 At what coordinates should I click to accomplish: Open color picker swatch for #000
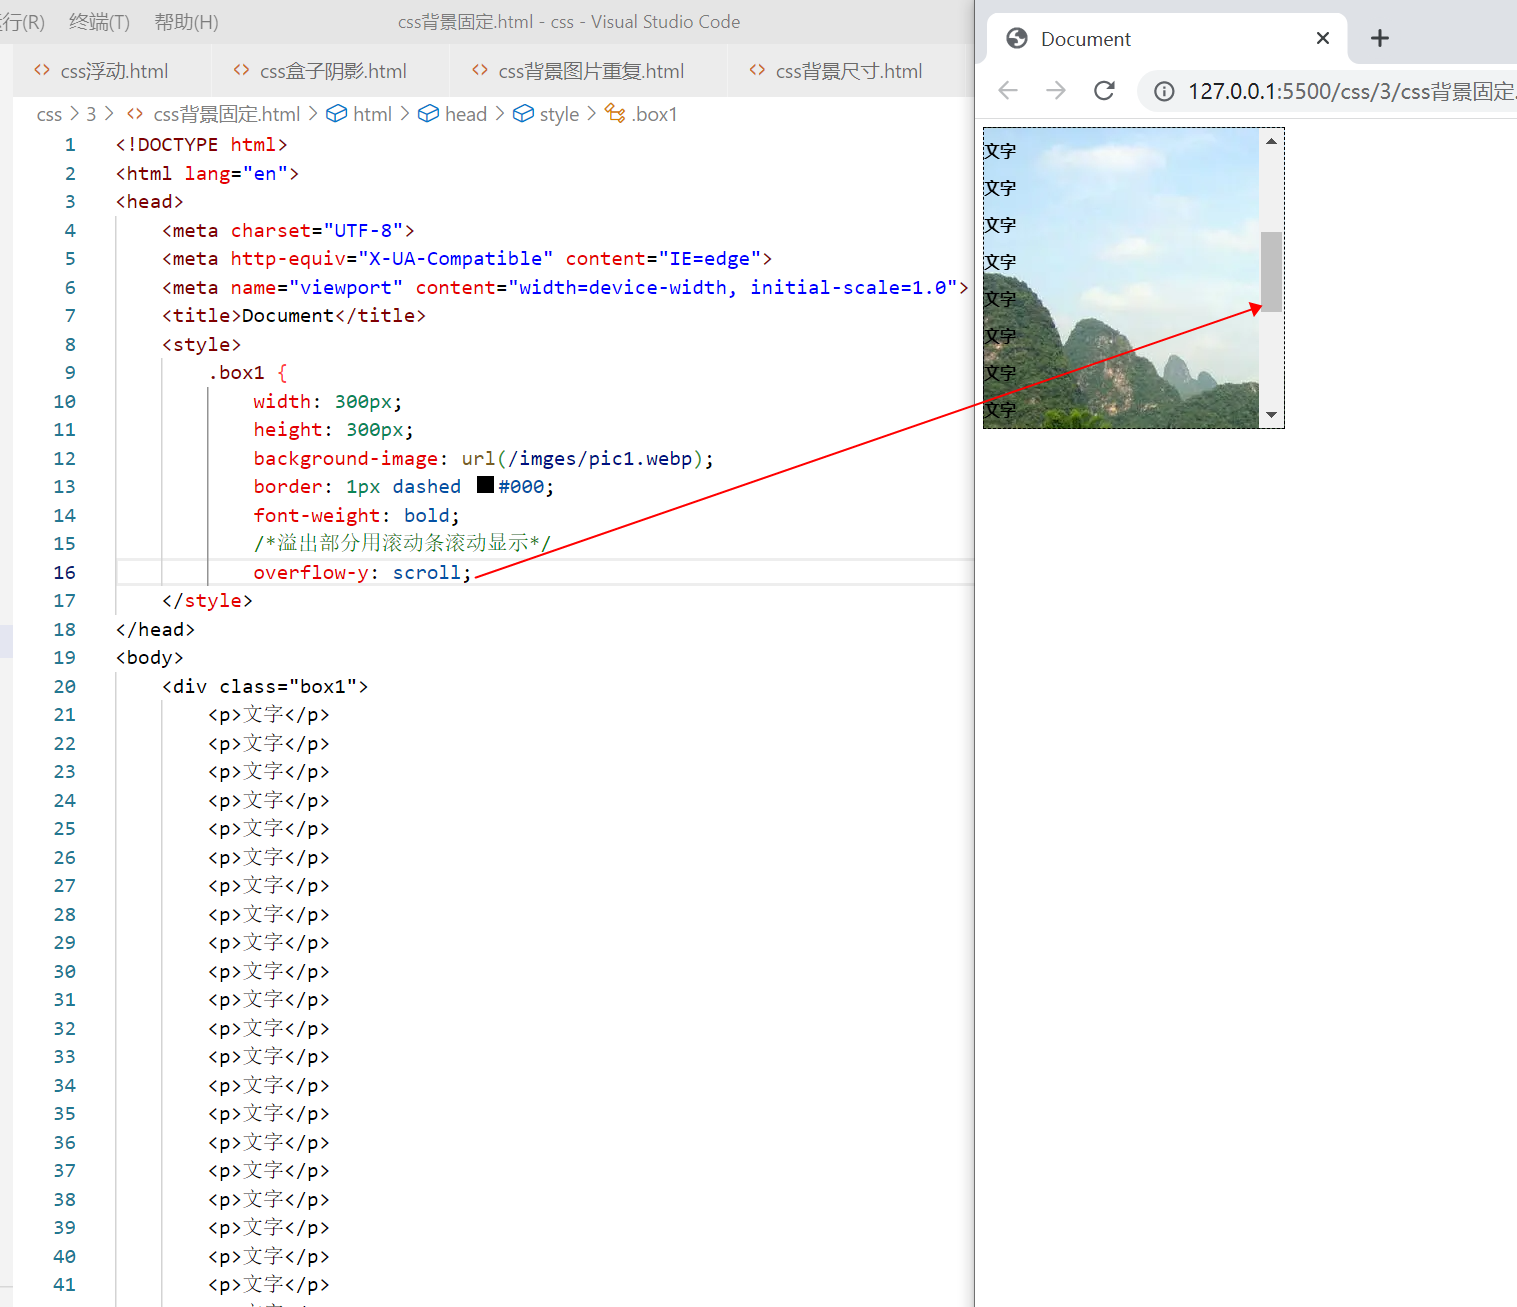coord(485,485)
